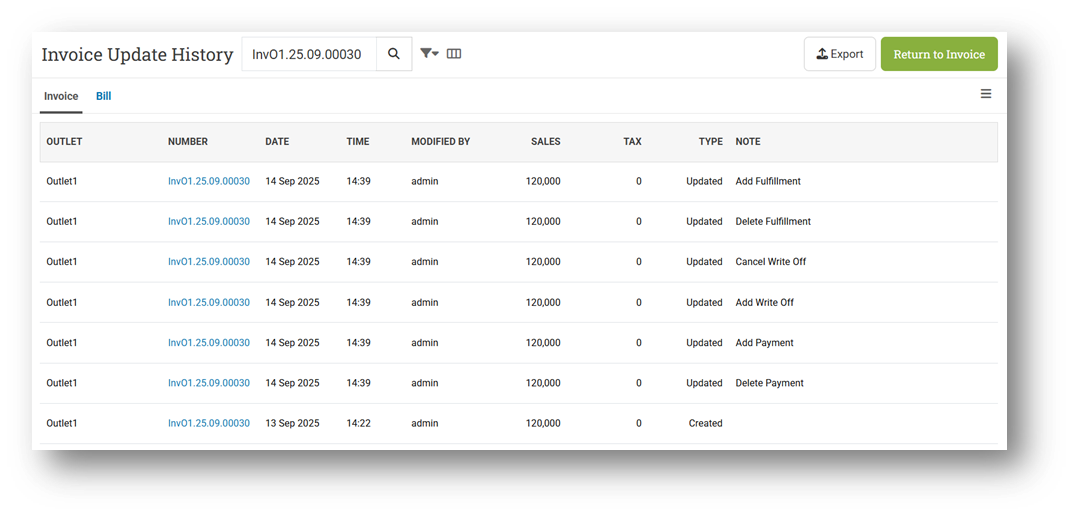The image size is (1072, 515).
Task: Sort by the NOTE column header
Action: click(748, 142)
